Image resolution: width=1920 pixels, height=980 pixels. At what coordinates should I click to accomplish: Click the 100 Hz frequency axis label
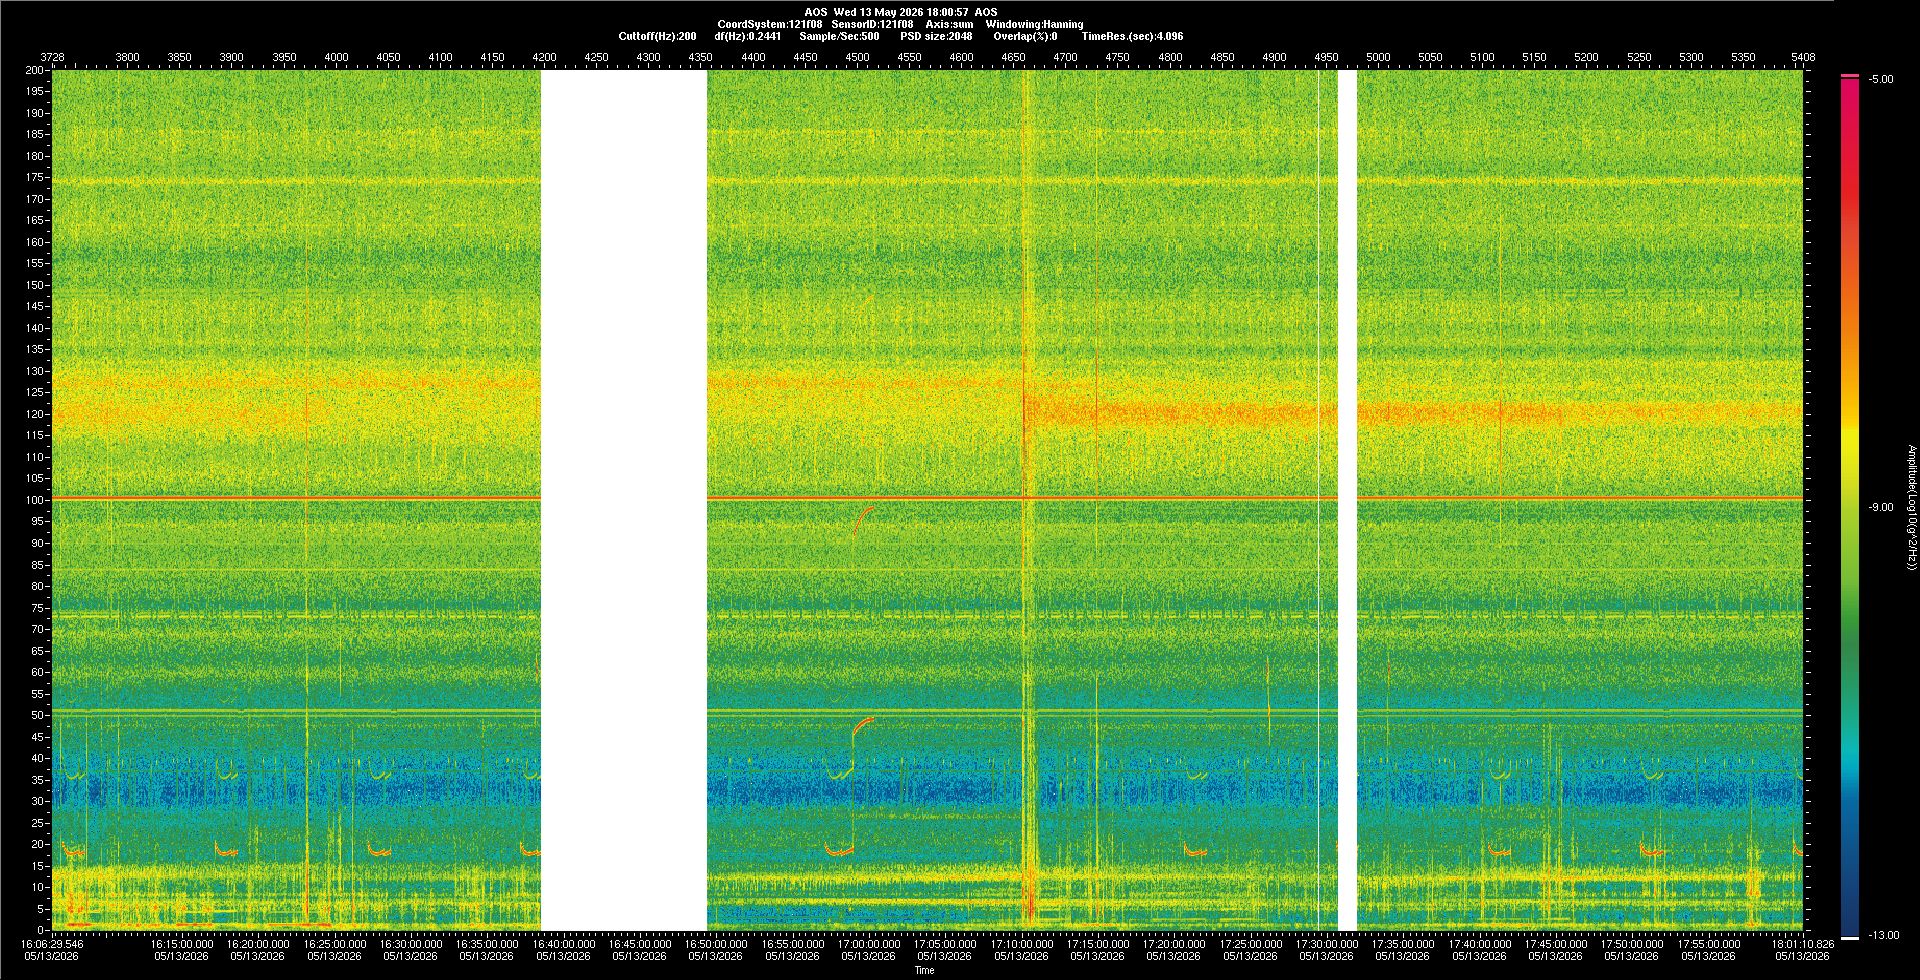35,500
